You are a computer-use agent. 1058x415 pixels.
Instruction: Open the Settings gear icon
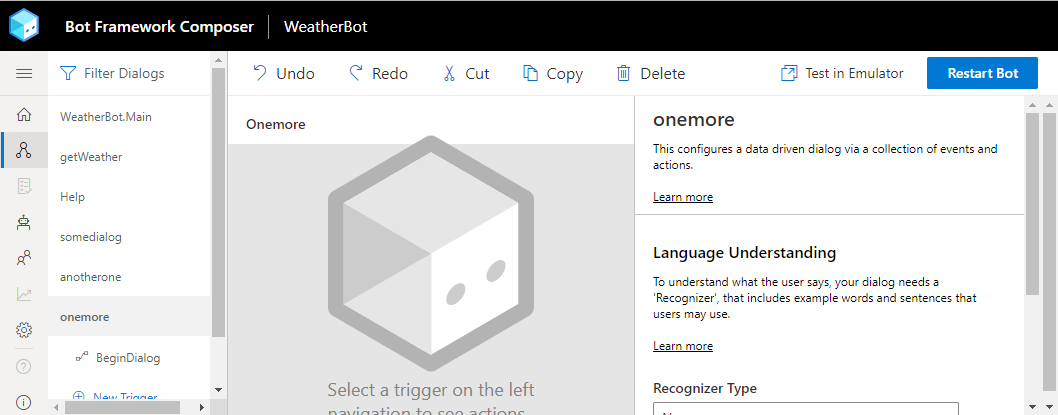[24, 330]
